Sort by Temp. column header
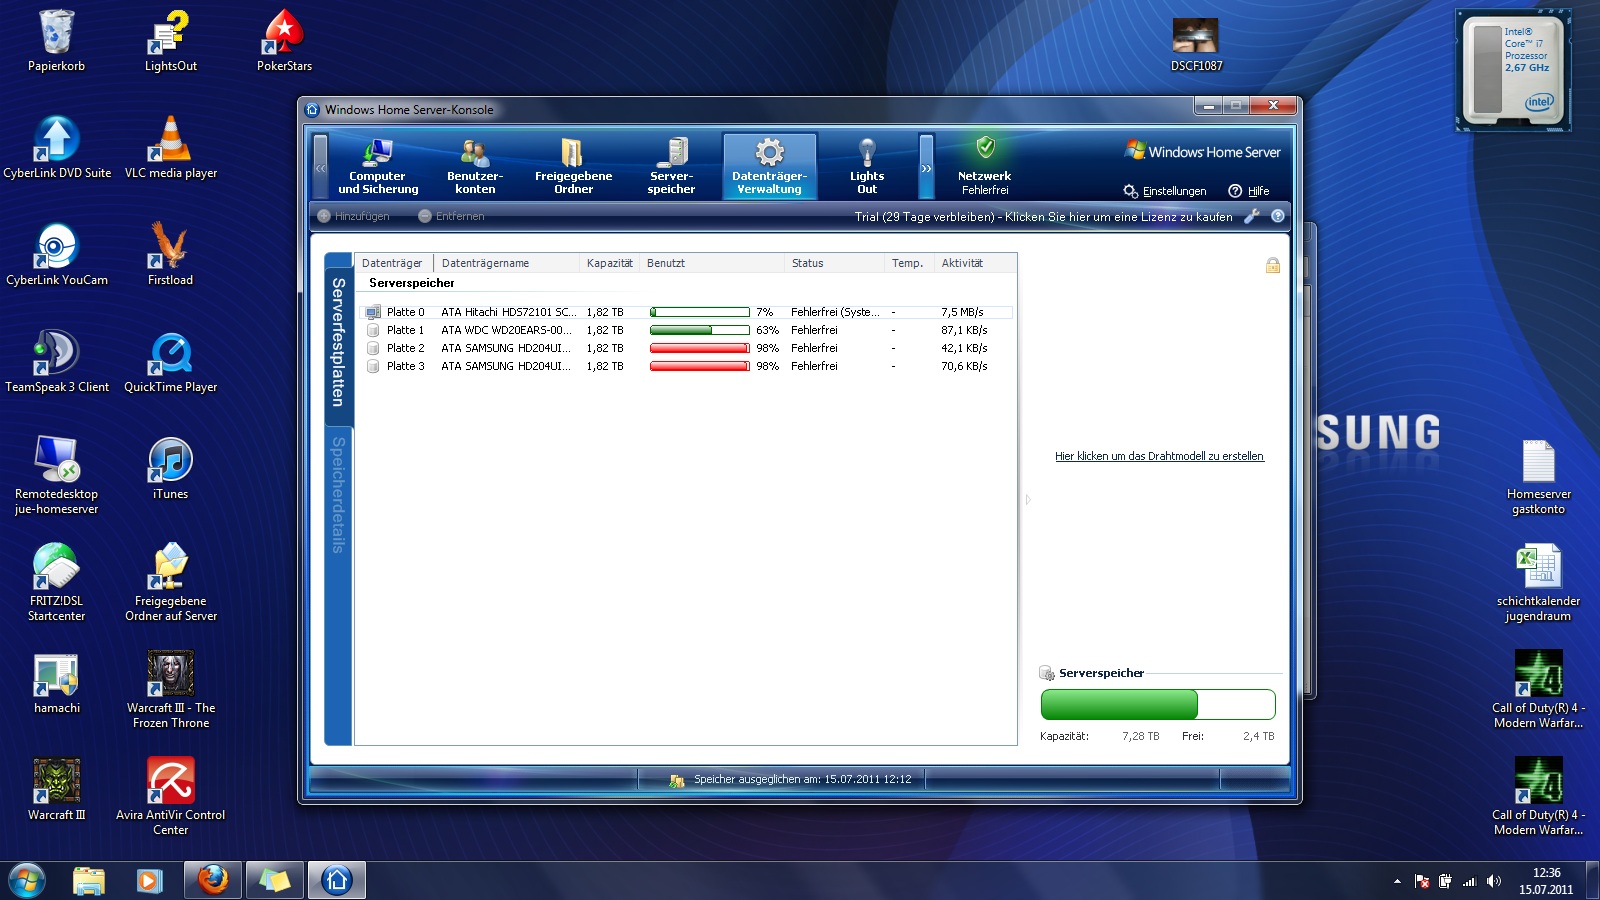 (909, 263)
